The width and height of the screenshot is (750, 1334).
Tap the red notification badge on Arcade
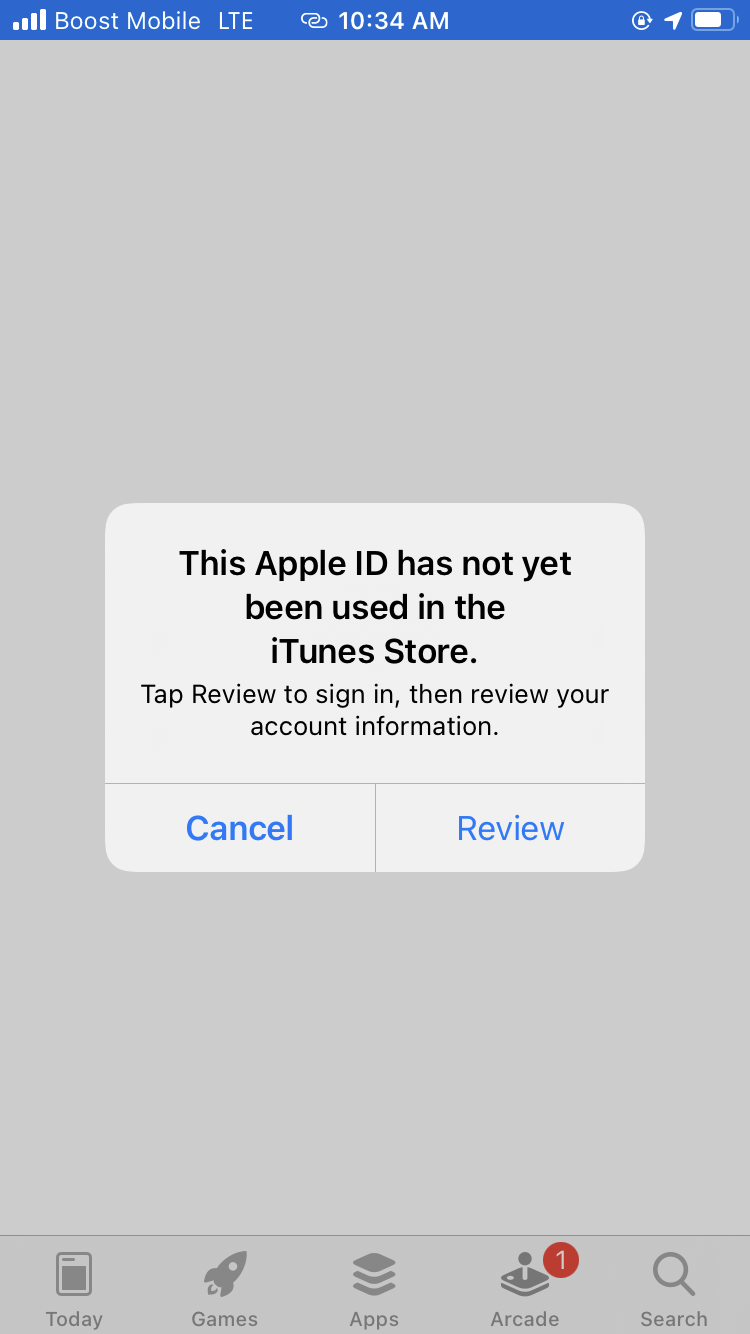coord(561,1260)
